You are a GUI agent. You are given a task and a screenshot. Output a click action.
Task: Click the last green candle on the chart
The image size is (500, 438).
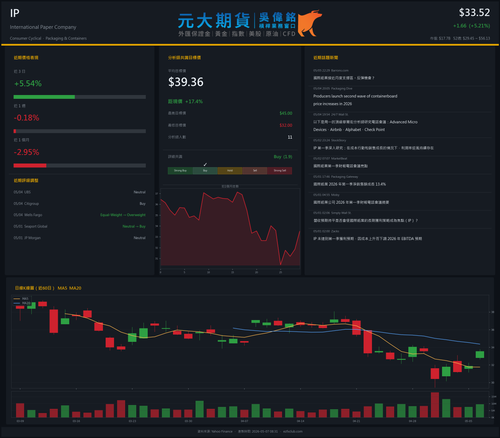480,354
